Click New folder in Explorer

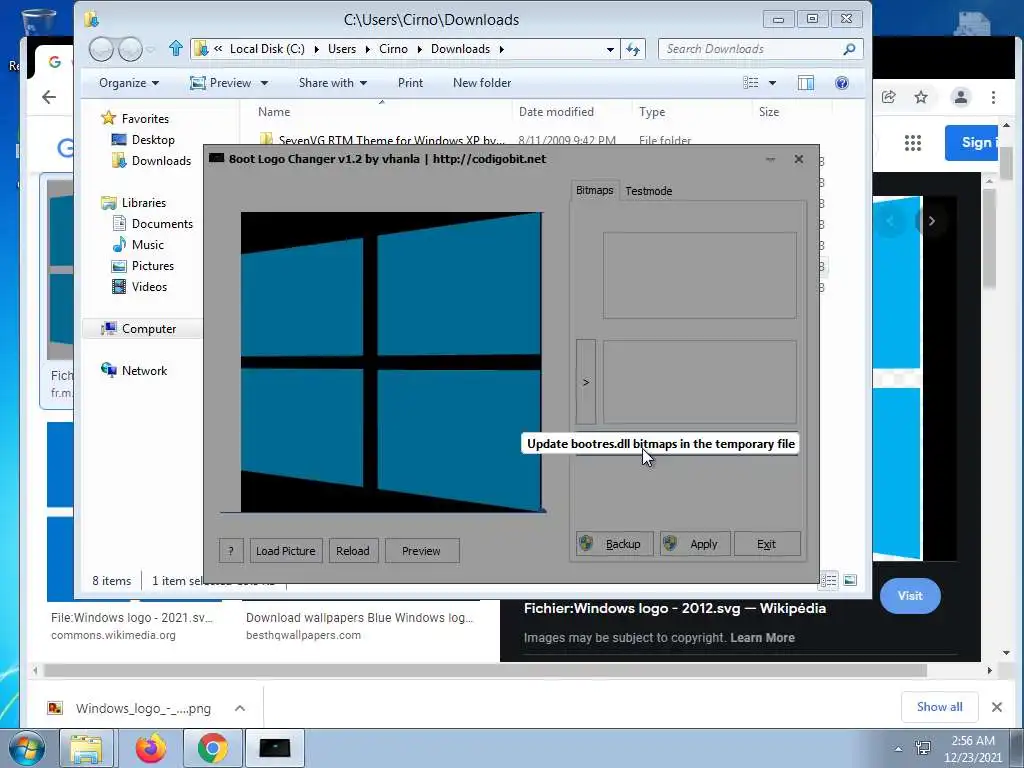tap(482, 83)
